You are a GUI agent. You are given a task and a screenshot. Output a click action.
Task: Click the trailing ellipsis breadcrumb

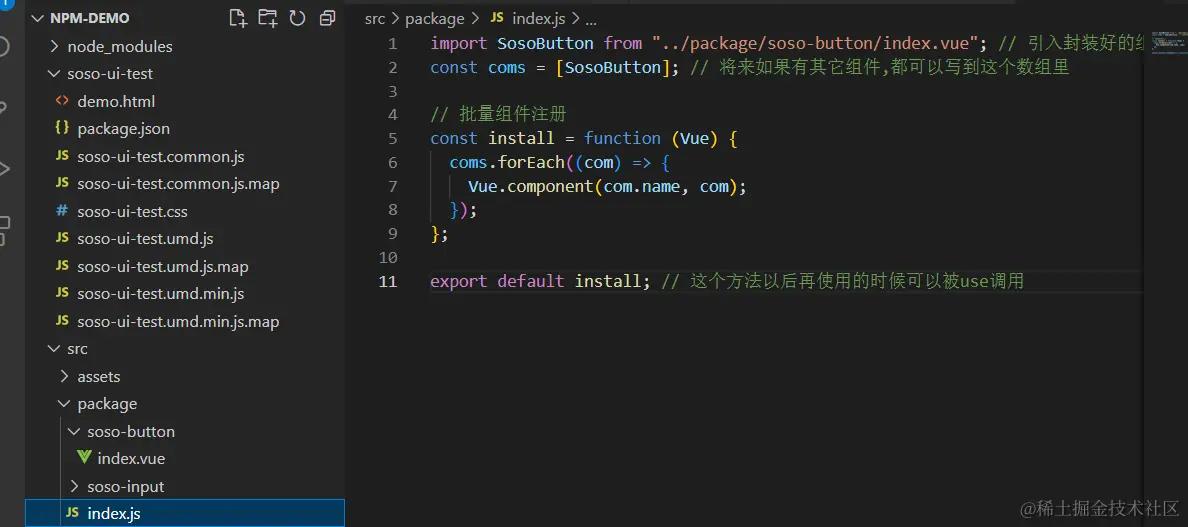589,19
